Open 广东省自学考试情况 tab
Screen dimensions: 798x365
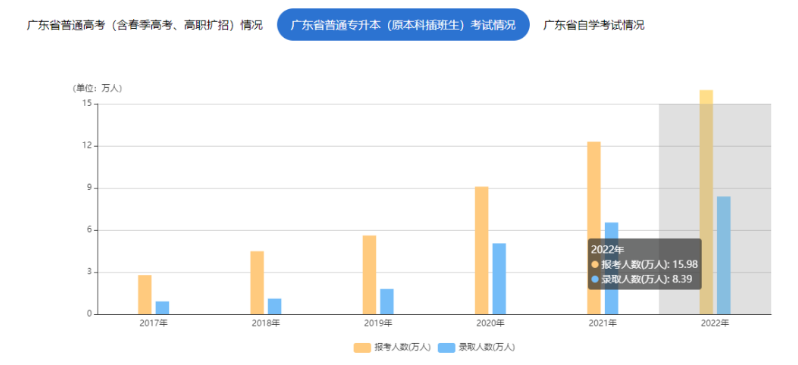pyautogui.click(x=593, y=25)
